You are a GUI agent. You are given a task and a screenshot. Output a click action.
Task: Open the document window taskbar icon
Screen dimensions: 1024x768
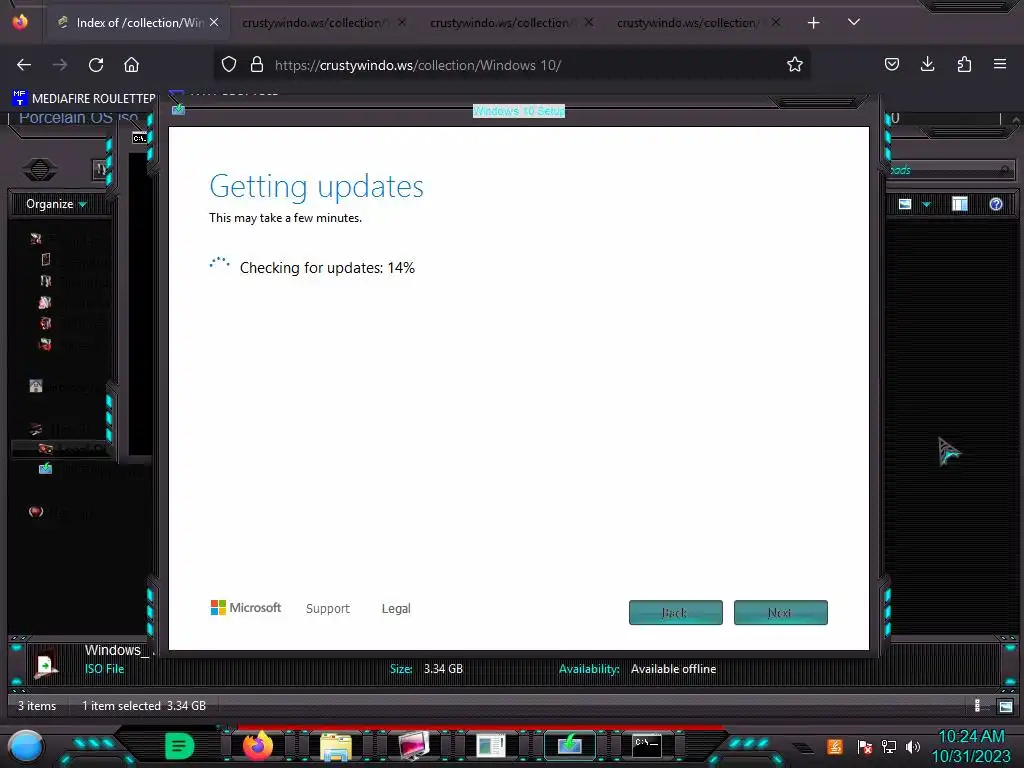pos(490,746)
